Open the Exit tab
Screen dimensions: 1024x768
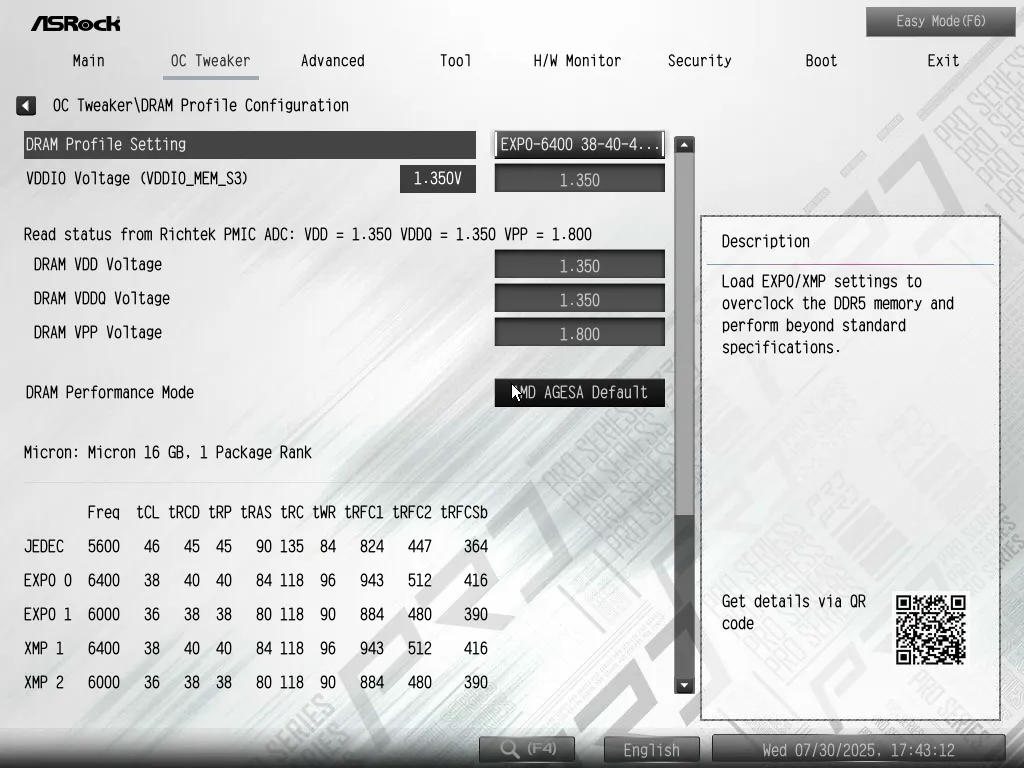[943, 61]
